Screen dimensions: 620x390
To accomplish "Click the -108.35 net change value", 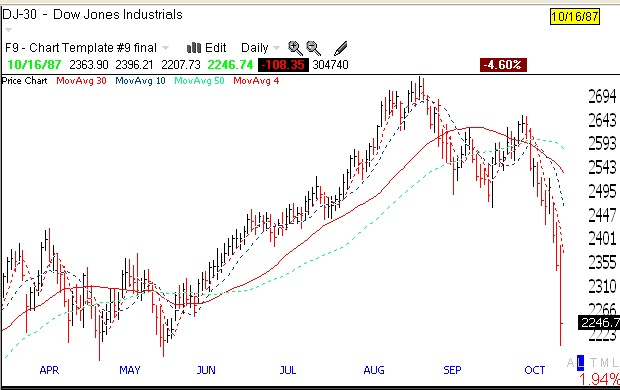I will (x=283, y=64).
